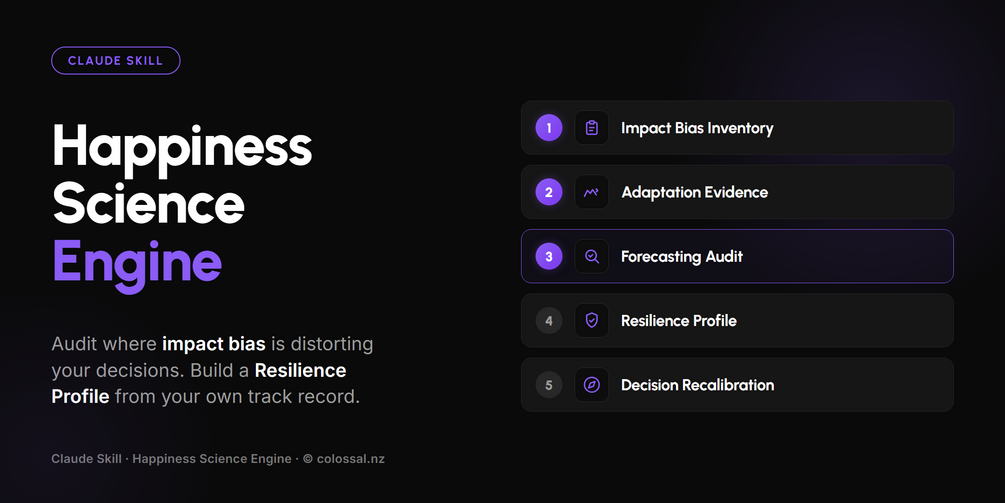Open the highlighted Forecasting Audit step
Image resolution: width=1005 pixels, height=503 pixels.
[737, 256]
